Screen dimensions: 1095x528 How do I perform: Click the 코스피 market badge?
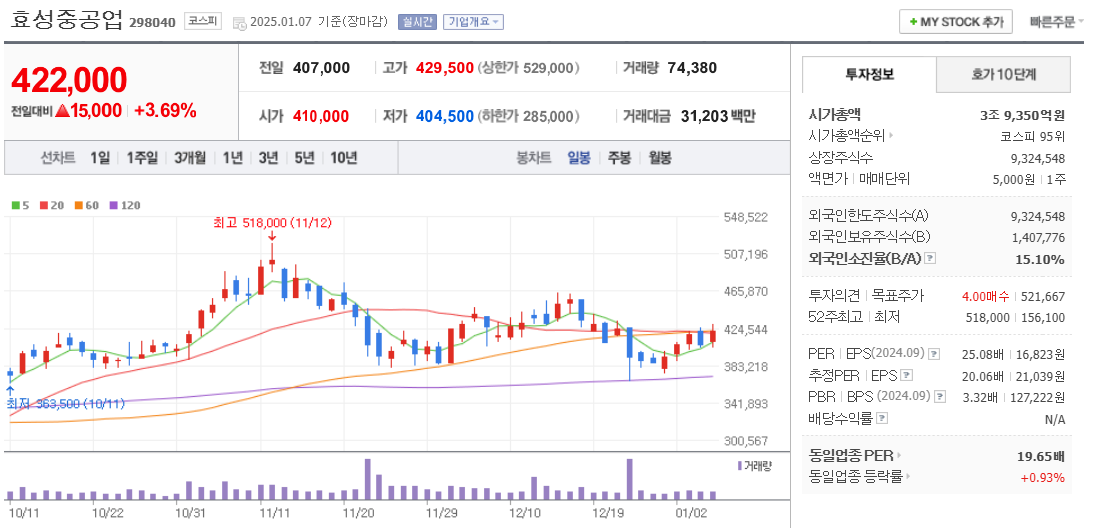[x=203, y=21]
